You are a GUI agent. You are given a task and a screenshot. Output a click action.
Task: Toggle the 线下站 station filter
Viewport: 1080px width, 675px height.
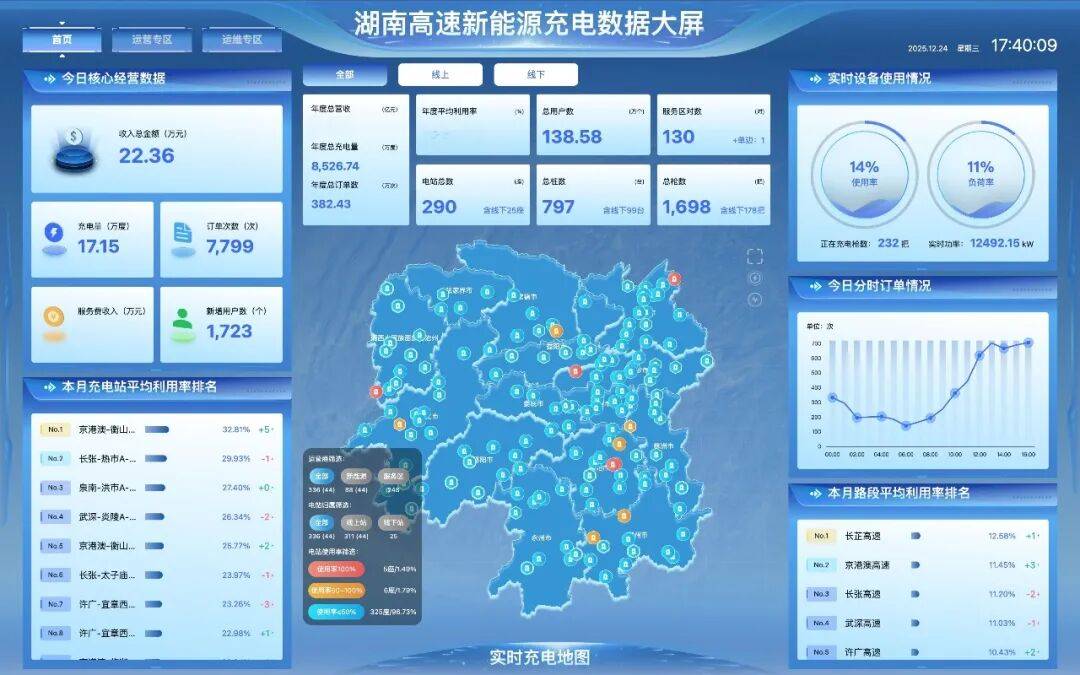391,522
